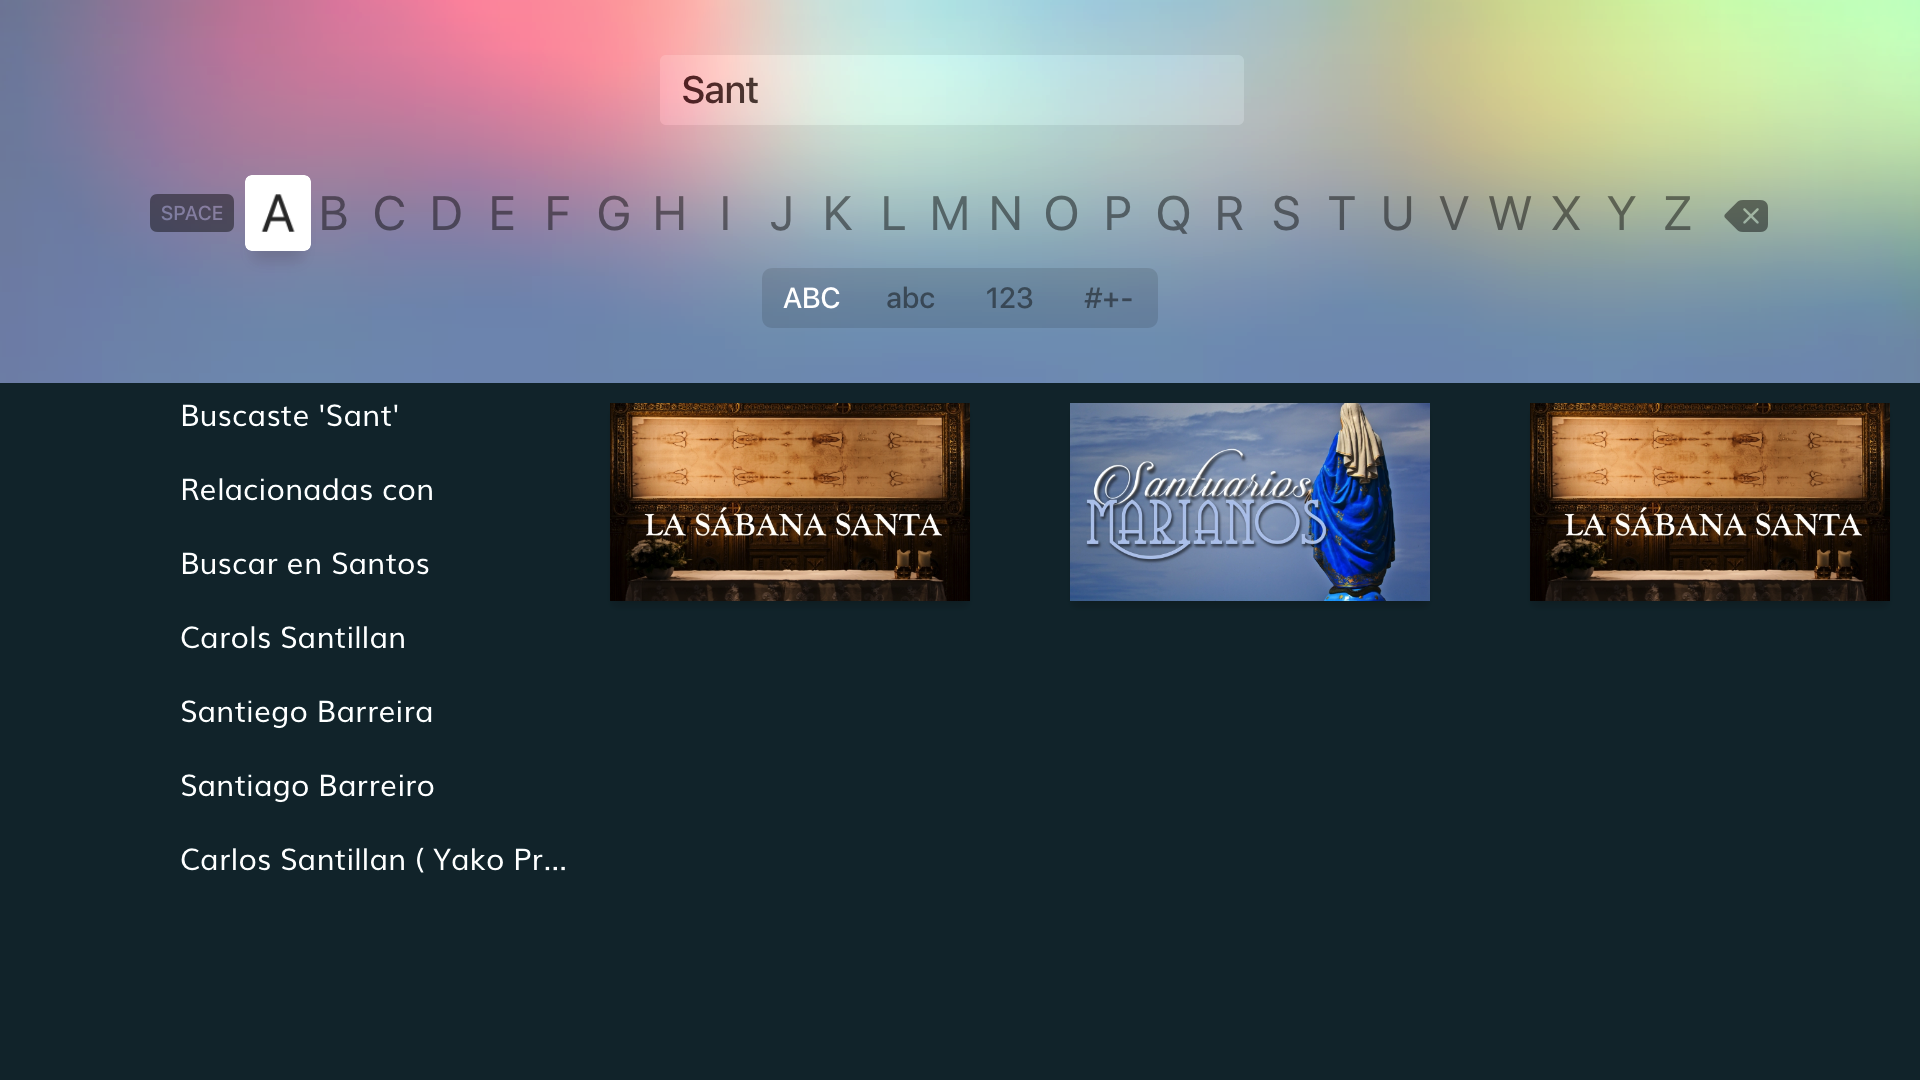Image resolution: width=1920 pixels, height=1080 pixels.
Task: Select the letter G key
Action: pos(614,213)
